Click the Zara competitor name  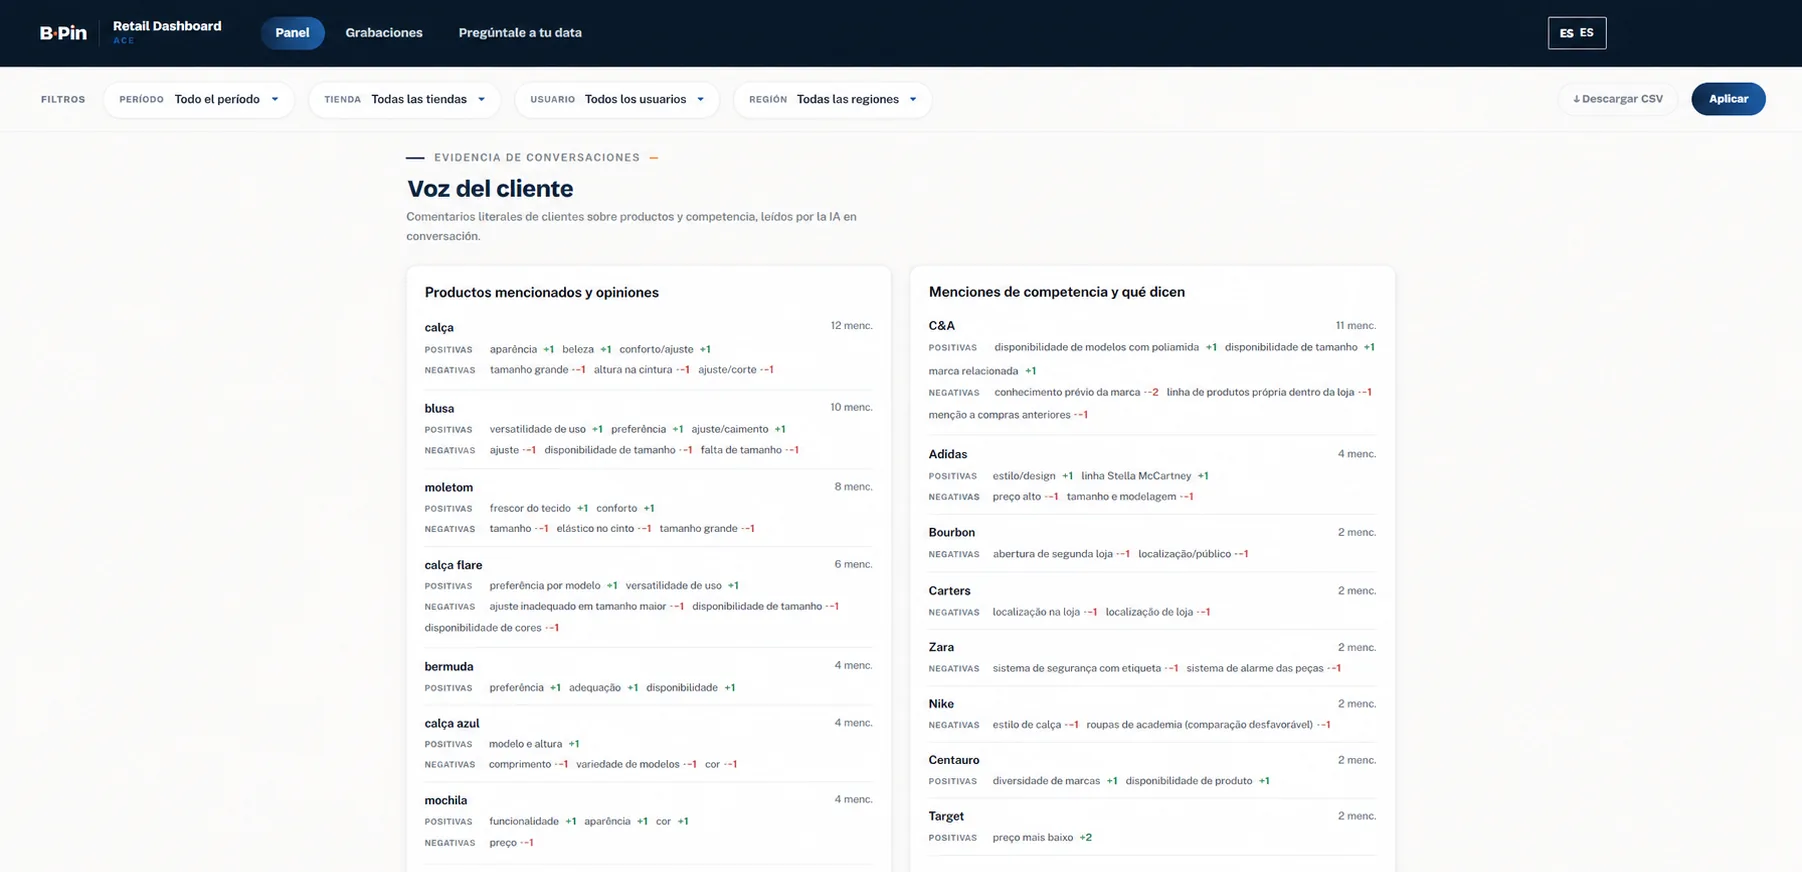pos(941,647)
